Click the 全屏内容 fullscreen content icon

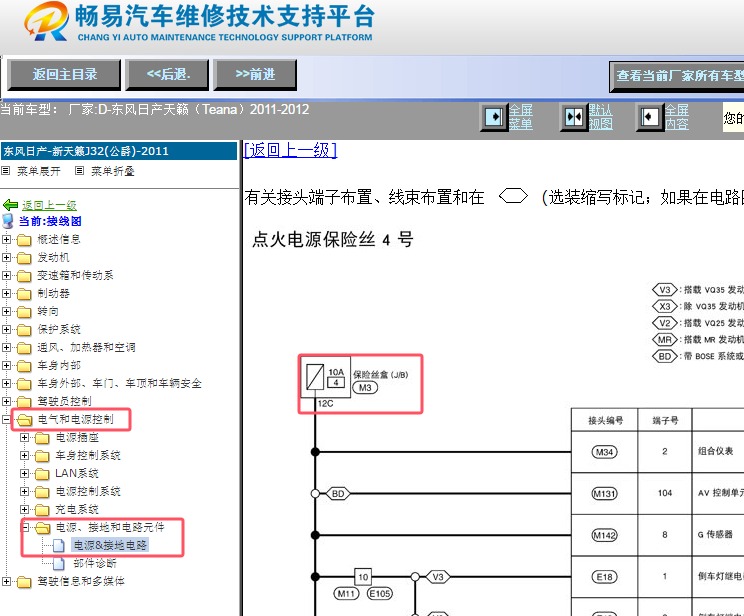tap(650, 117)
